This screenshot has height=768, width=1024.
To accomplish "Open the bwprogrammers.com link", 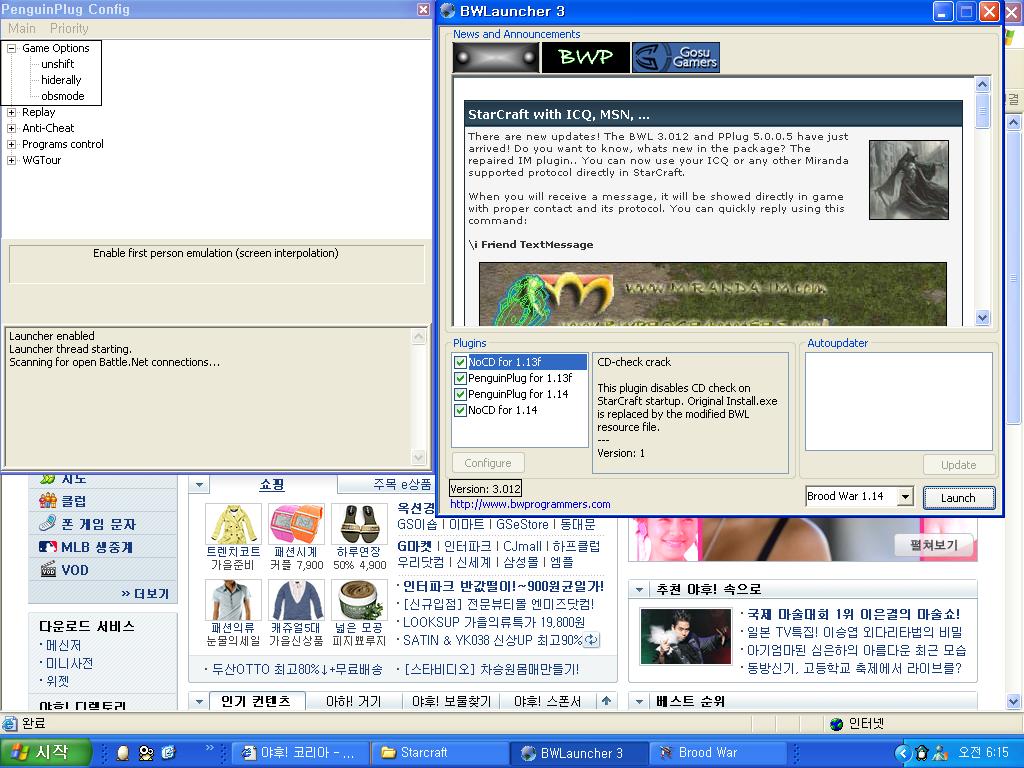I will 530,504.
